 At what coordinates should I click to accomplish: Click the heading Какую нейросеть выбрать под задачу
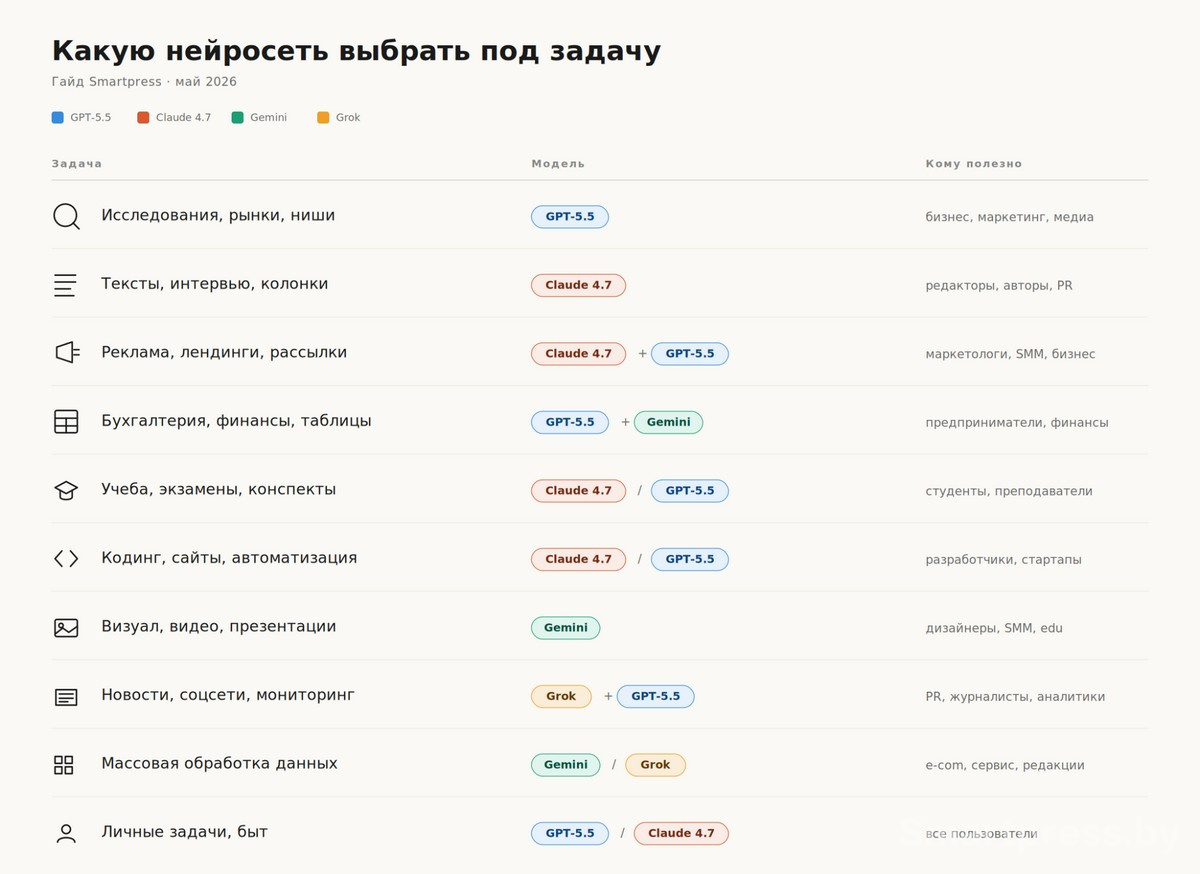(356, 51)
